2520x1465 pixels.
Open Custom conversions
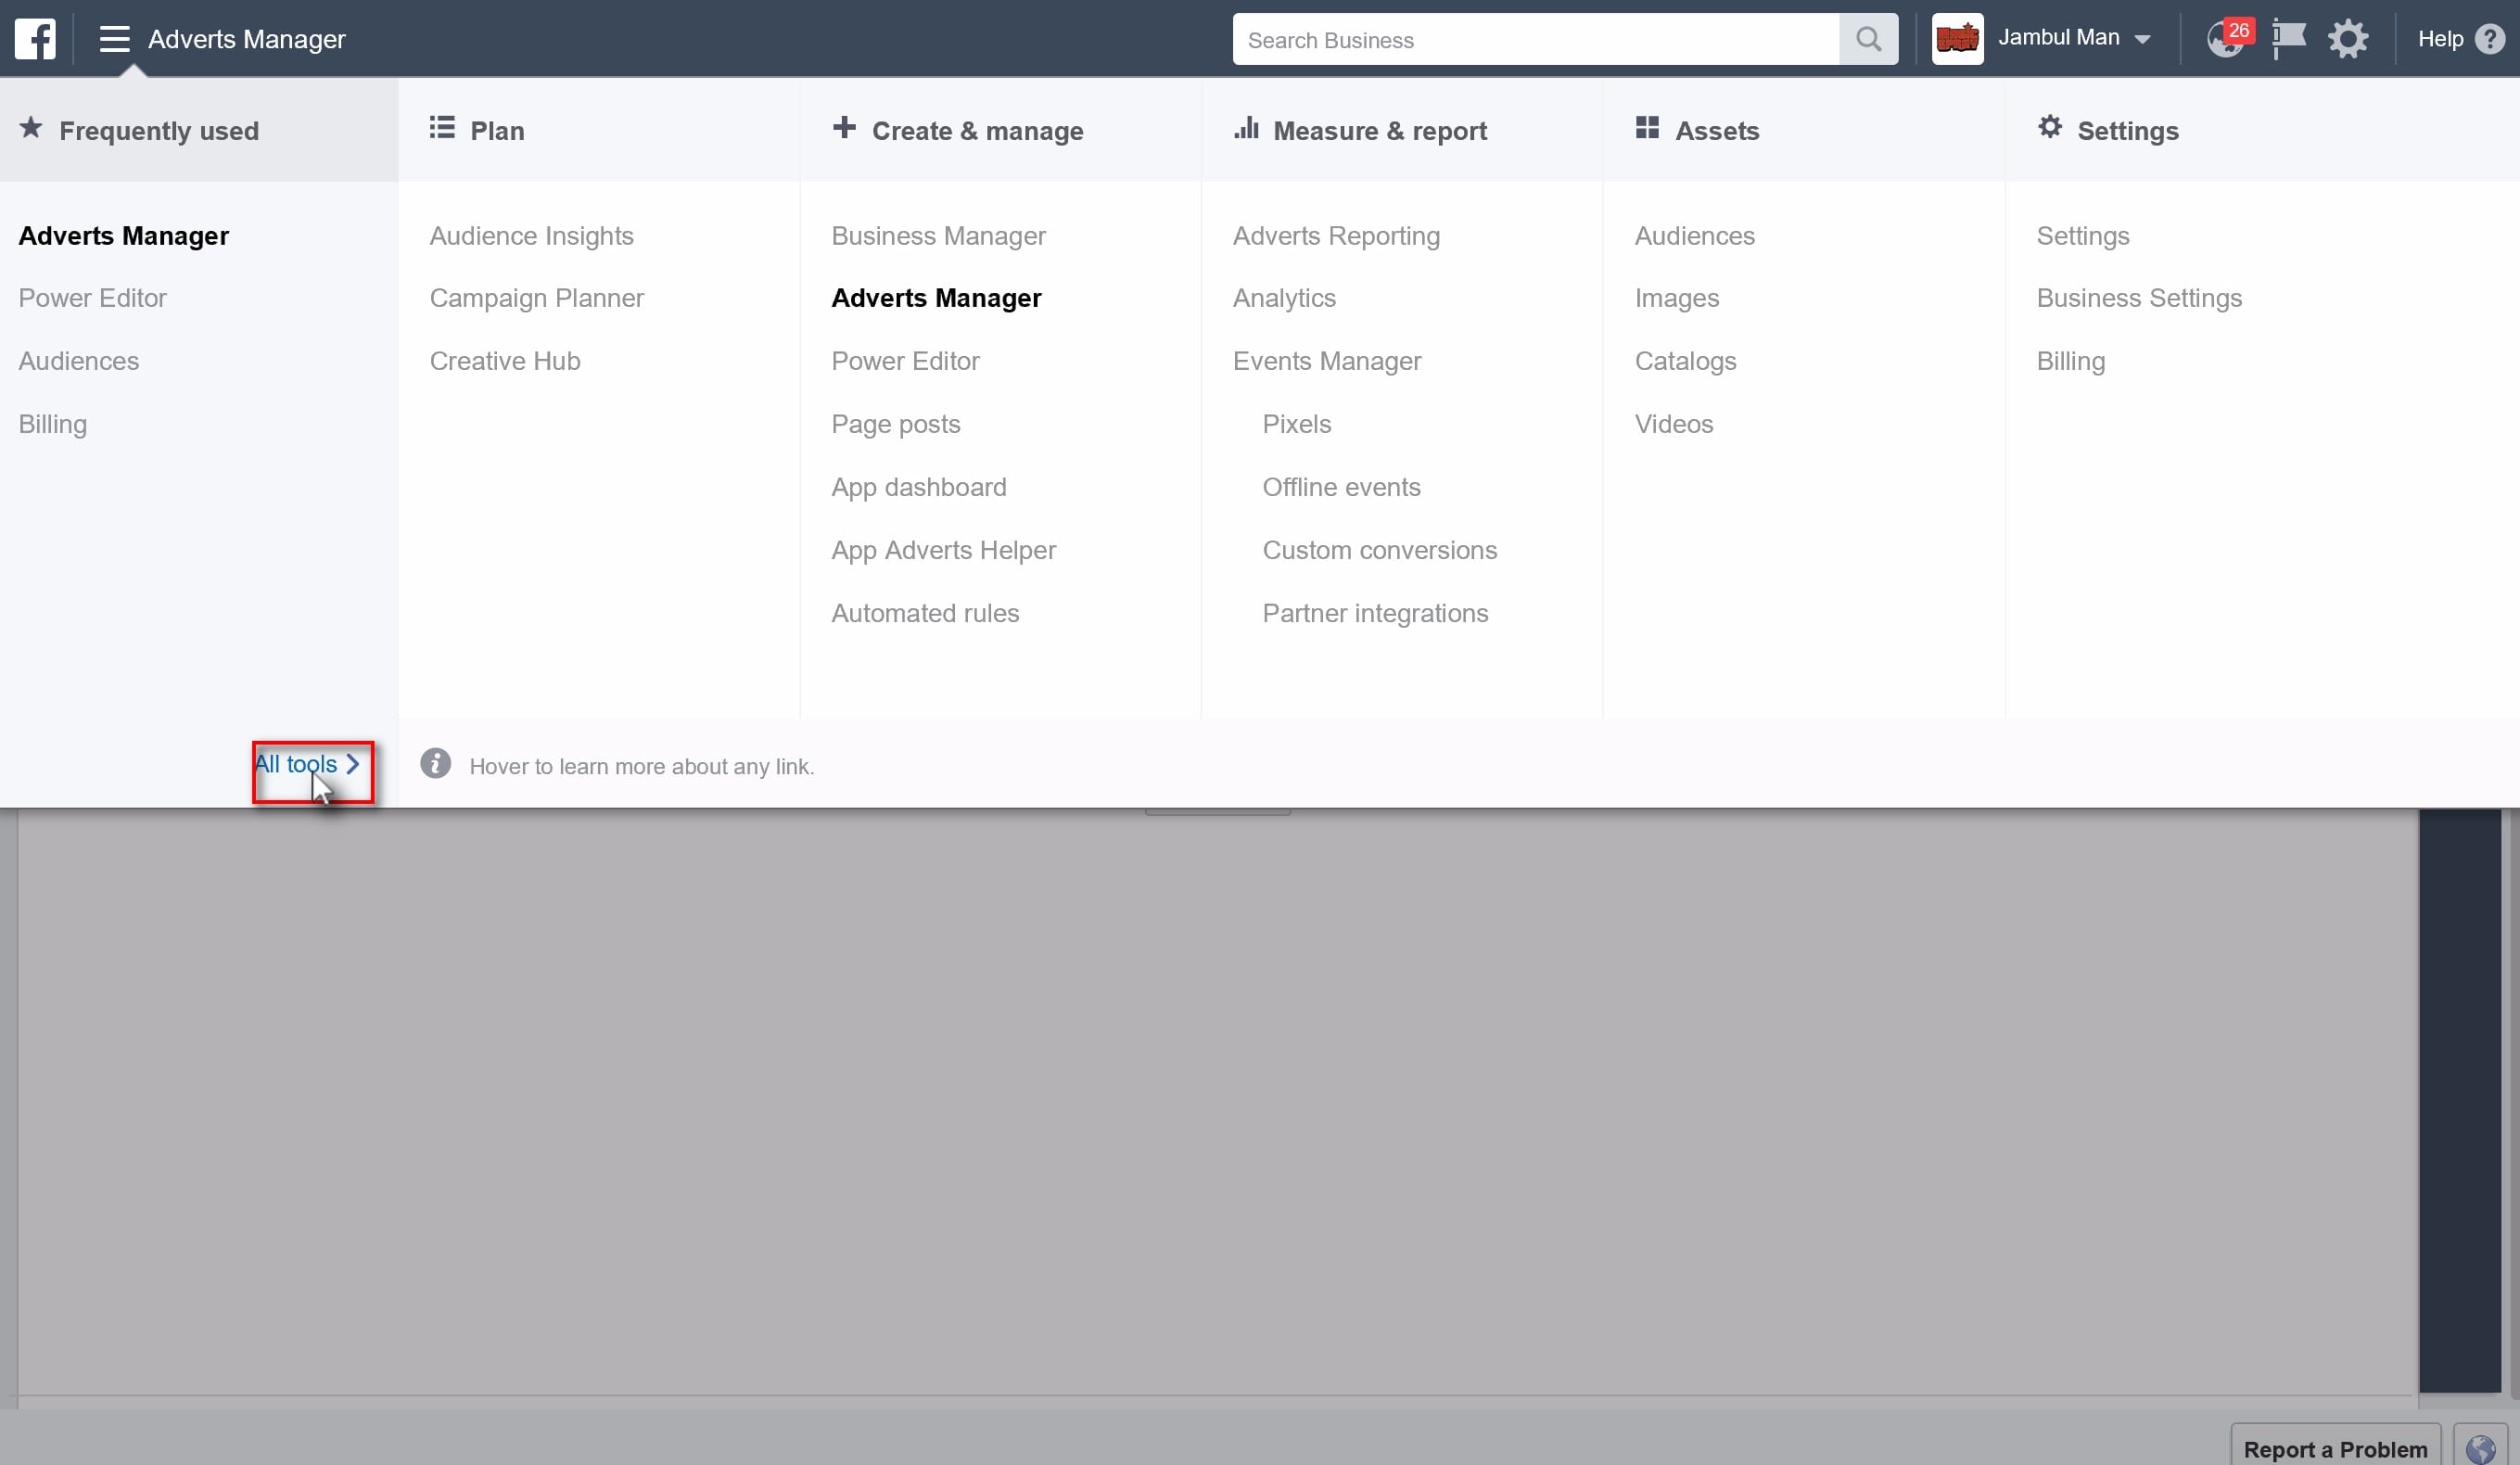[x=1379, y=550]
